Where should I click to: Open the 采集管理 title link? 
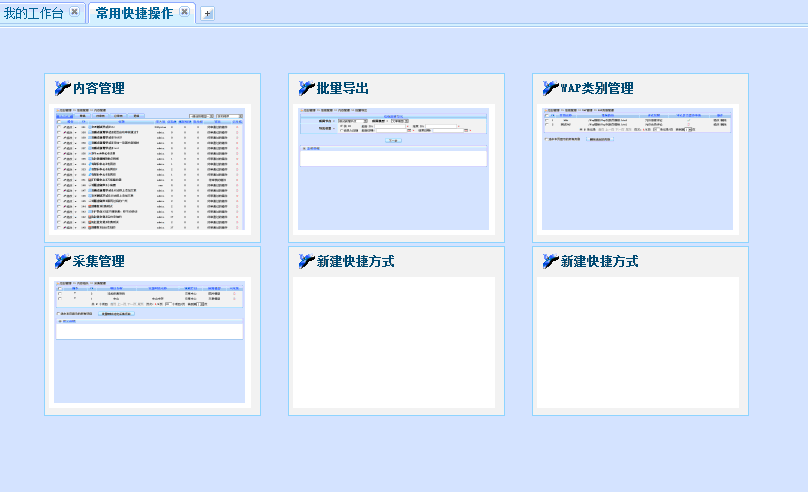[x=99, y=262]
